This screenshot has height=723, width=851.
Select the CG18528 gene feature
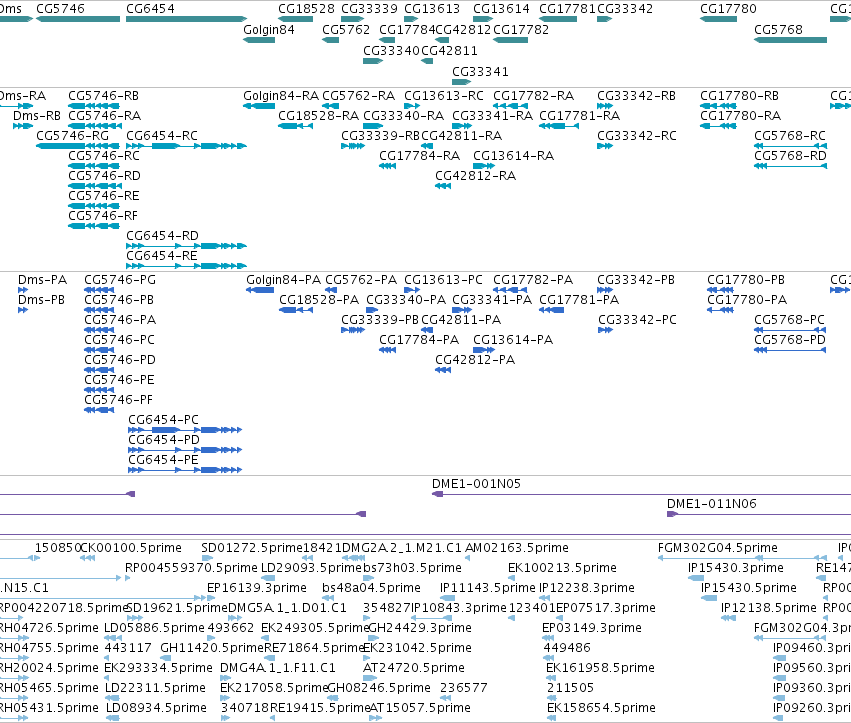tap(295, 19)
